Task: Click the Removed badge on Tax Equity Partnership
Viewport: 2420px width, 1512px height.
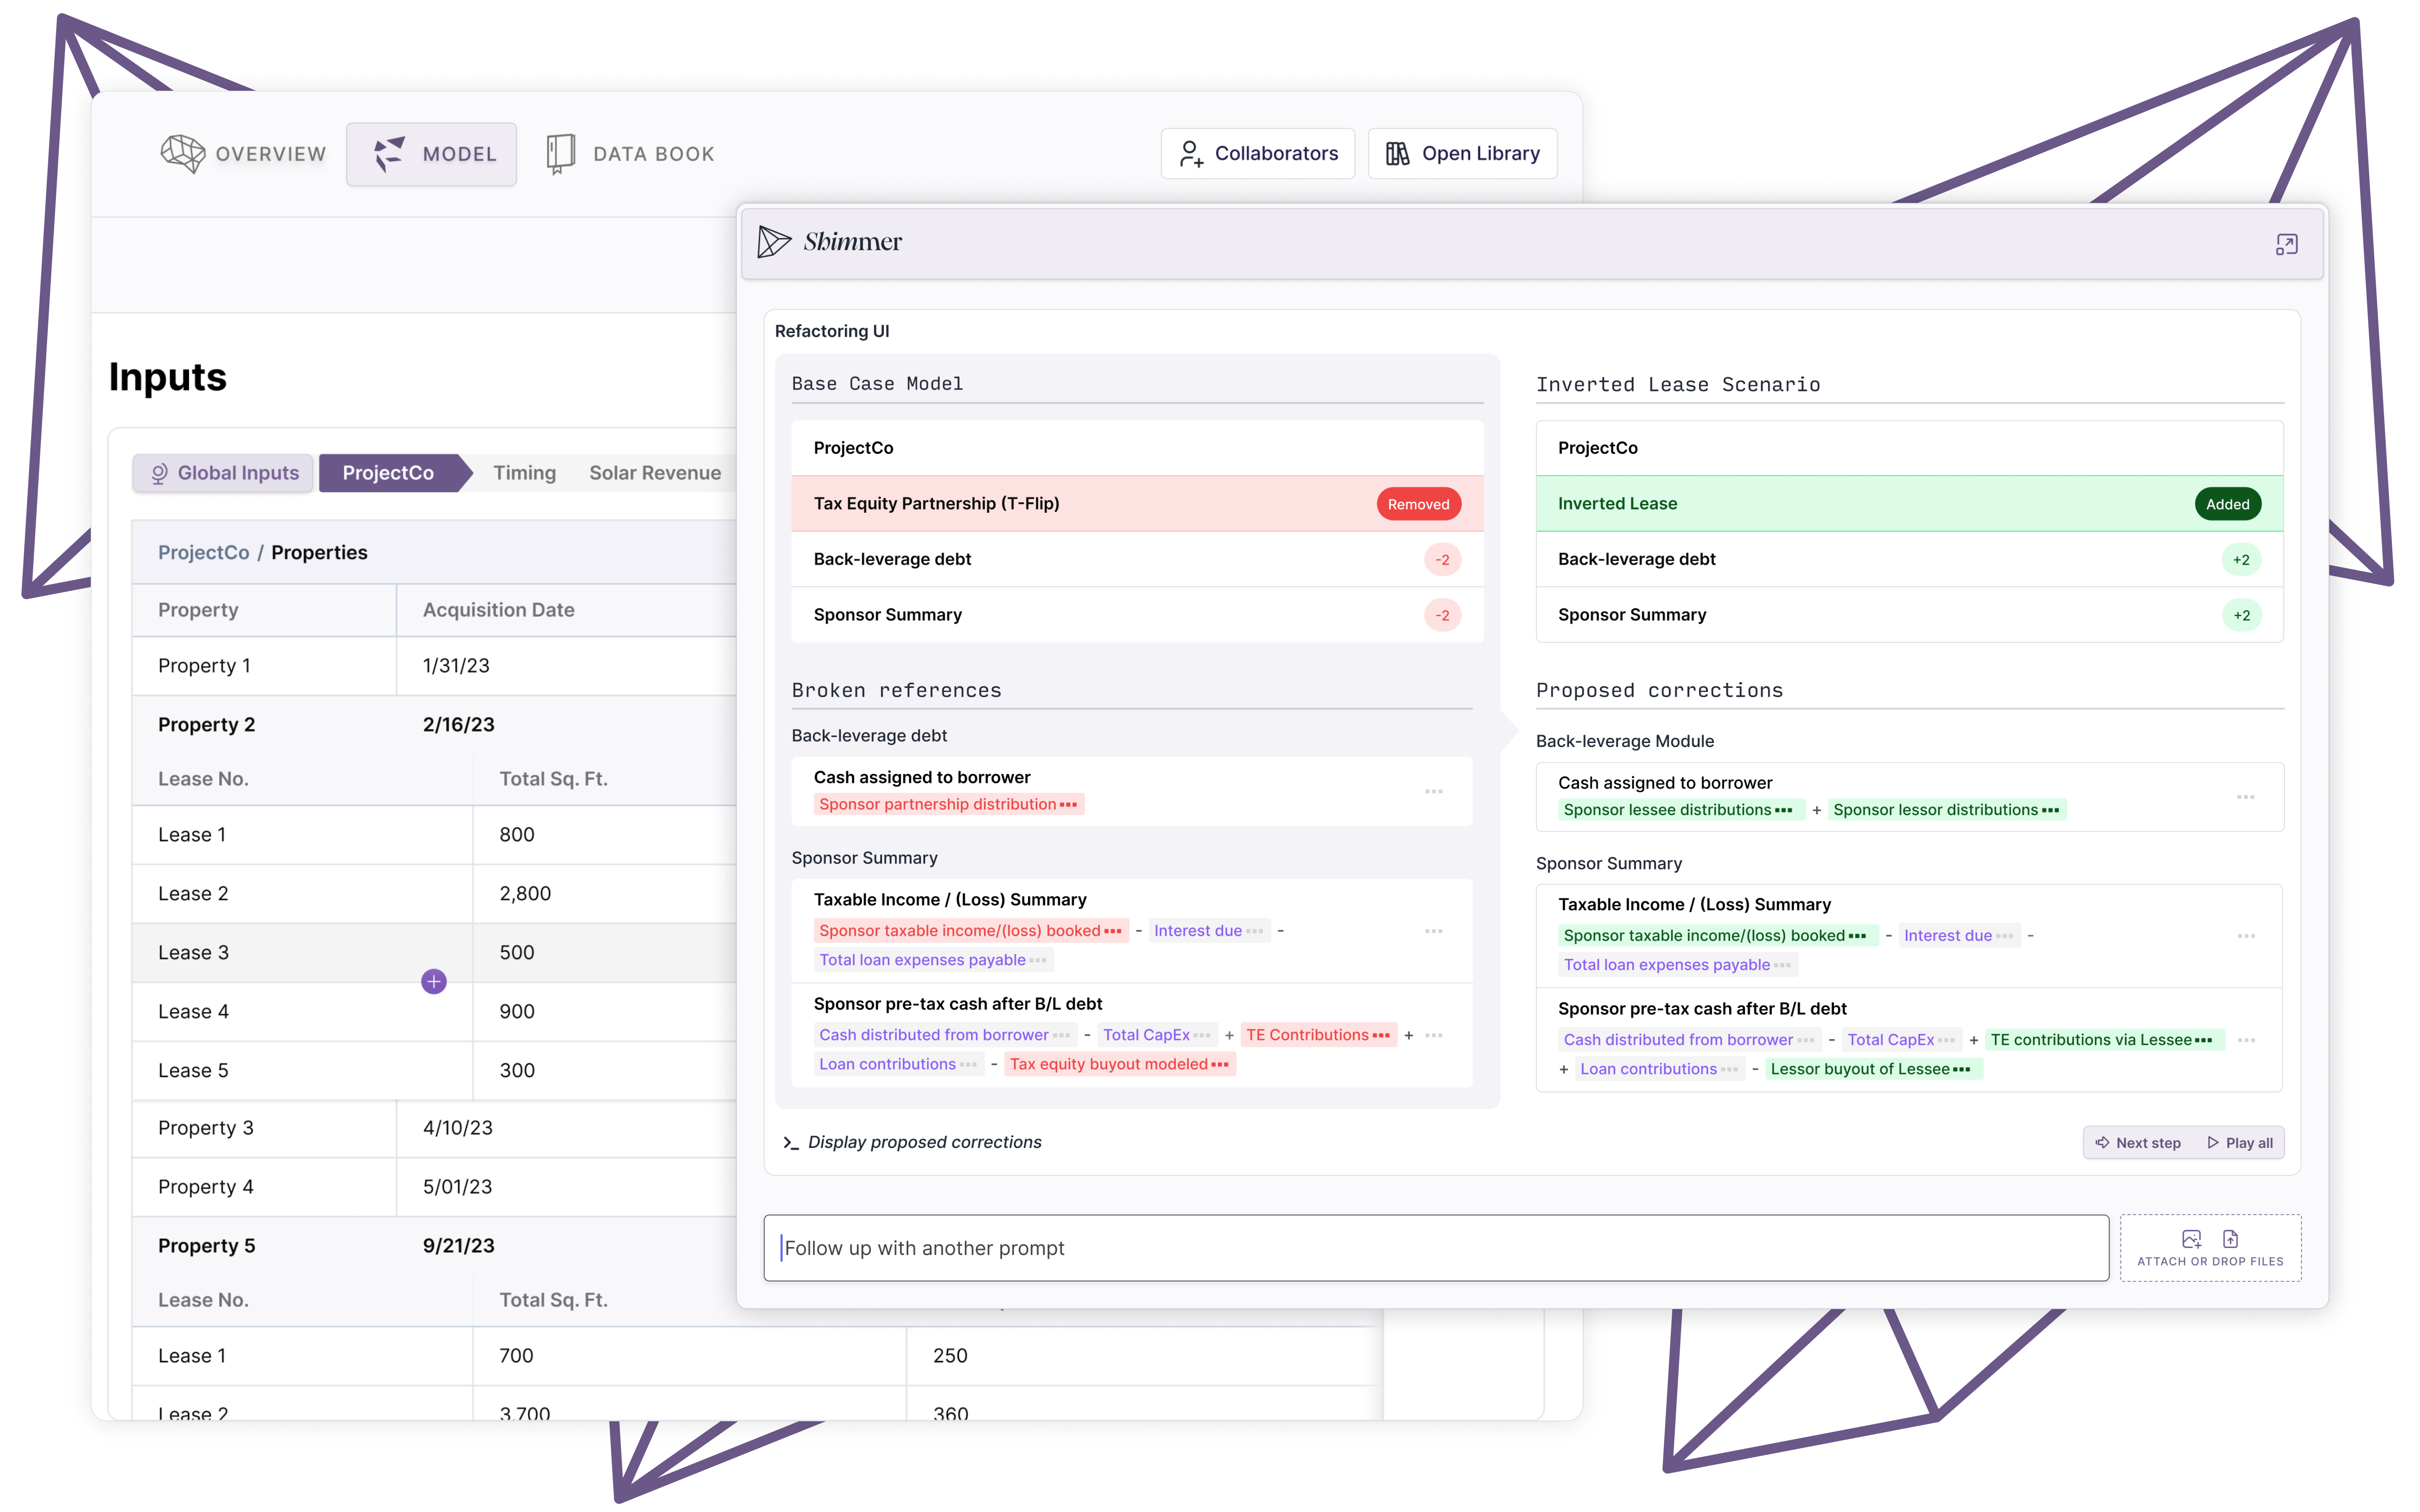Action: (1418, 504)
